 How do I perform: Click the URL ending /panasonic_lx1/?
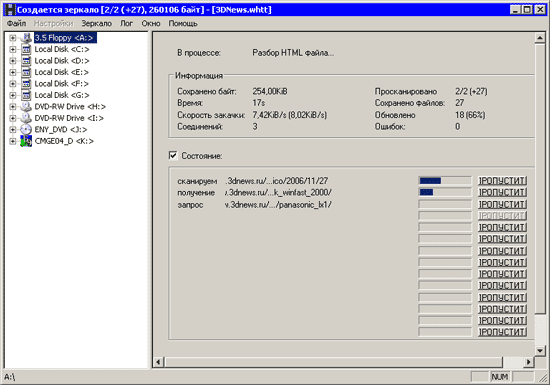tap(278, 204)
